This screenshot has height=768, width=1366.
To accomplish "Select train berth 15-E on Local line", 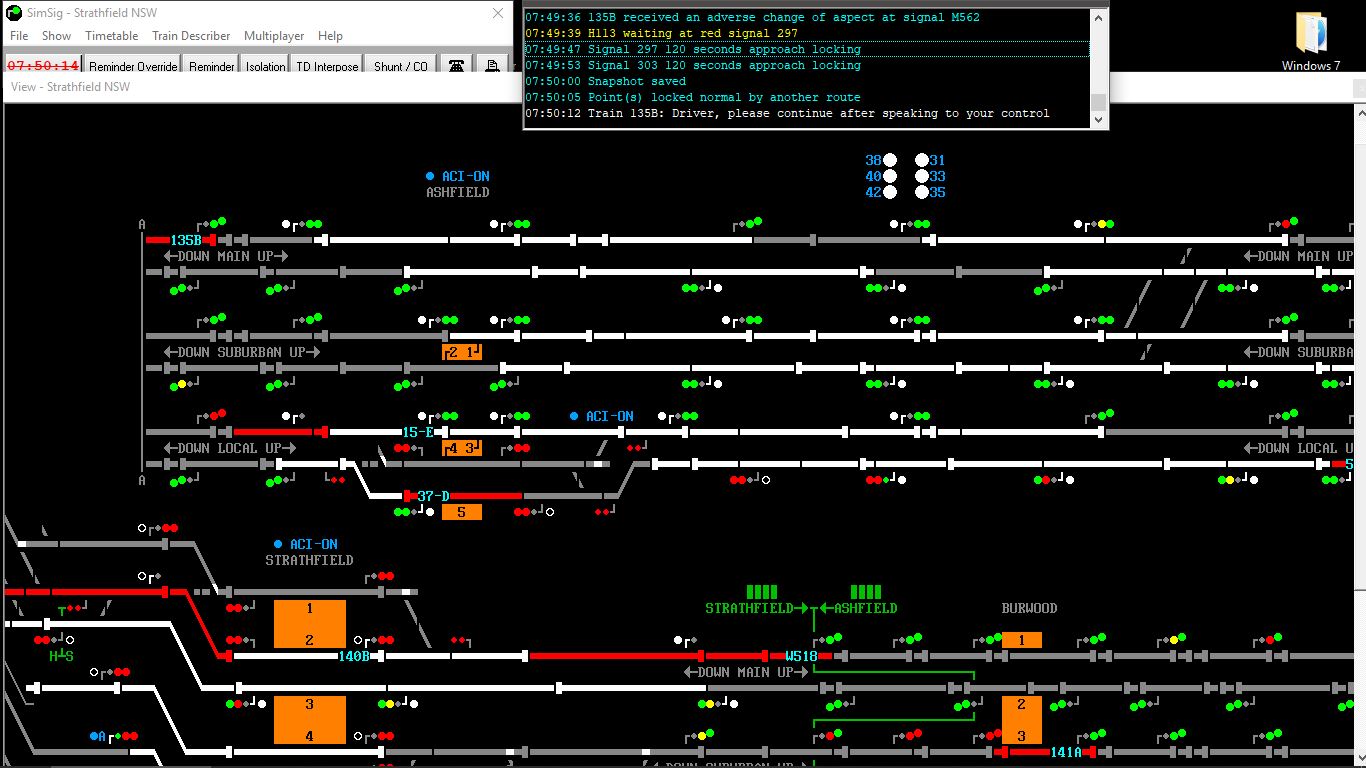I will coord(418,432).
